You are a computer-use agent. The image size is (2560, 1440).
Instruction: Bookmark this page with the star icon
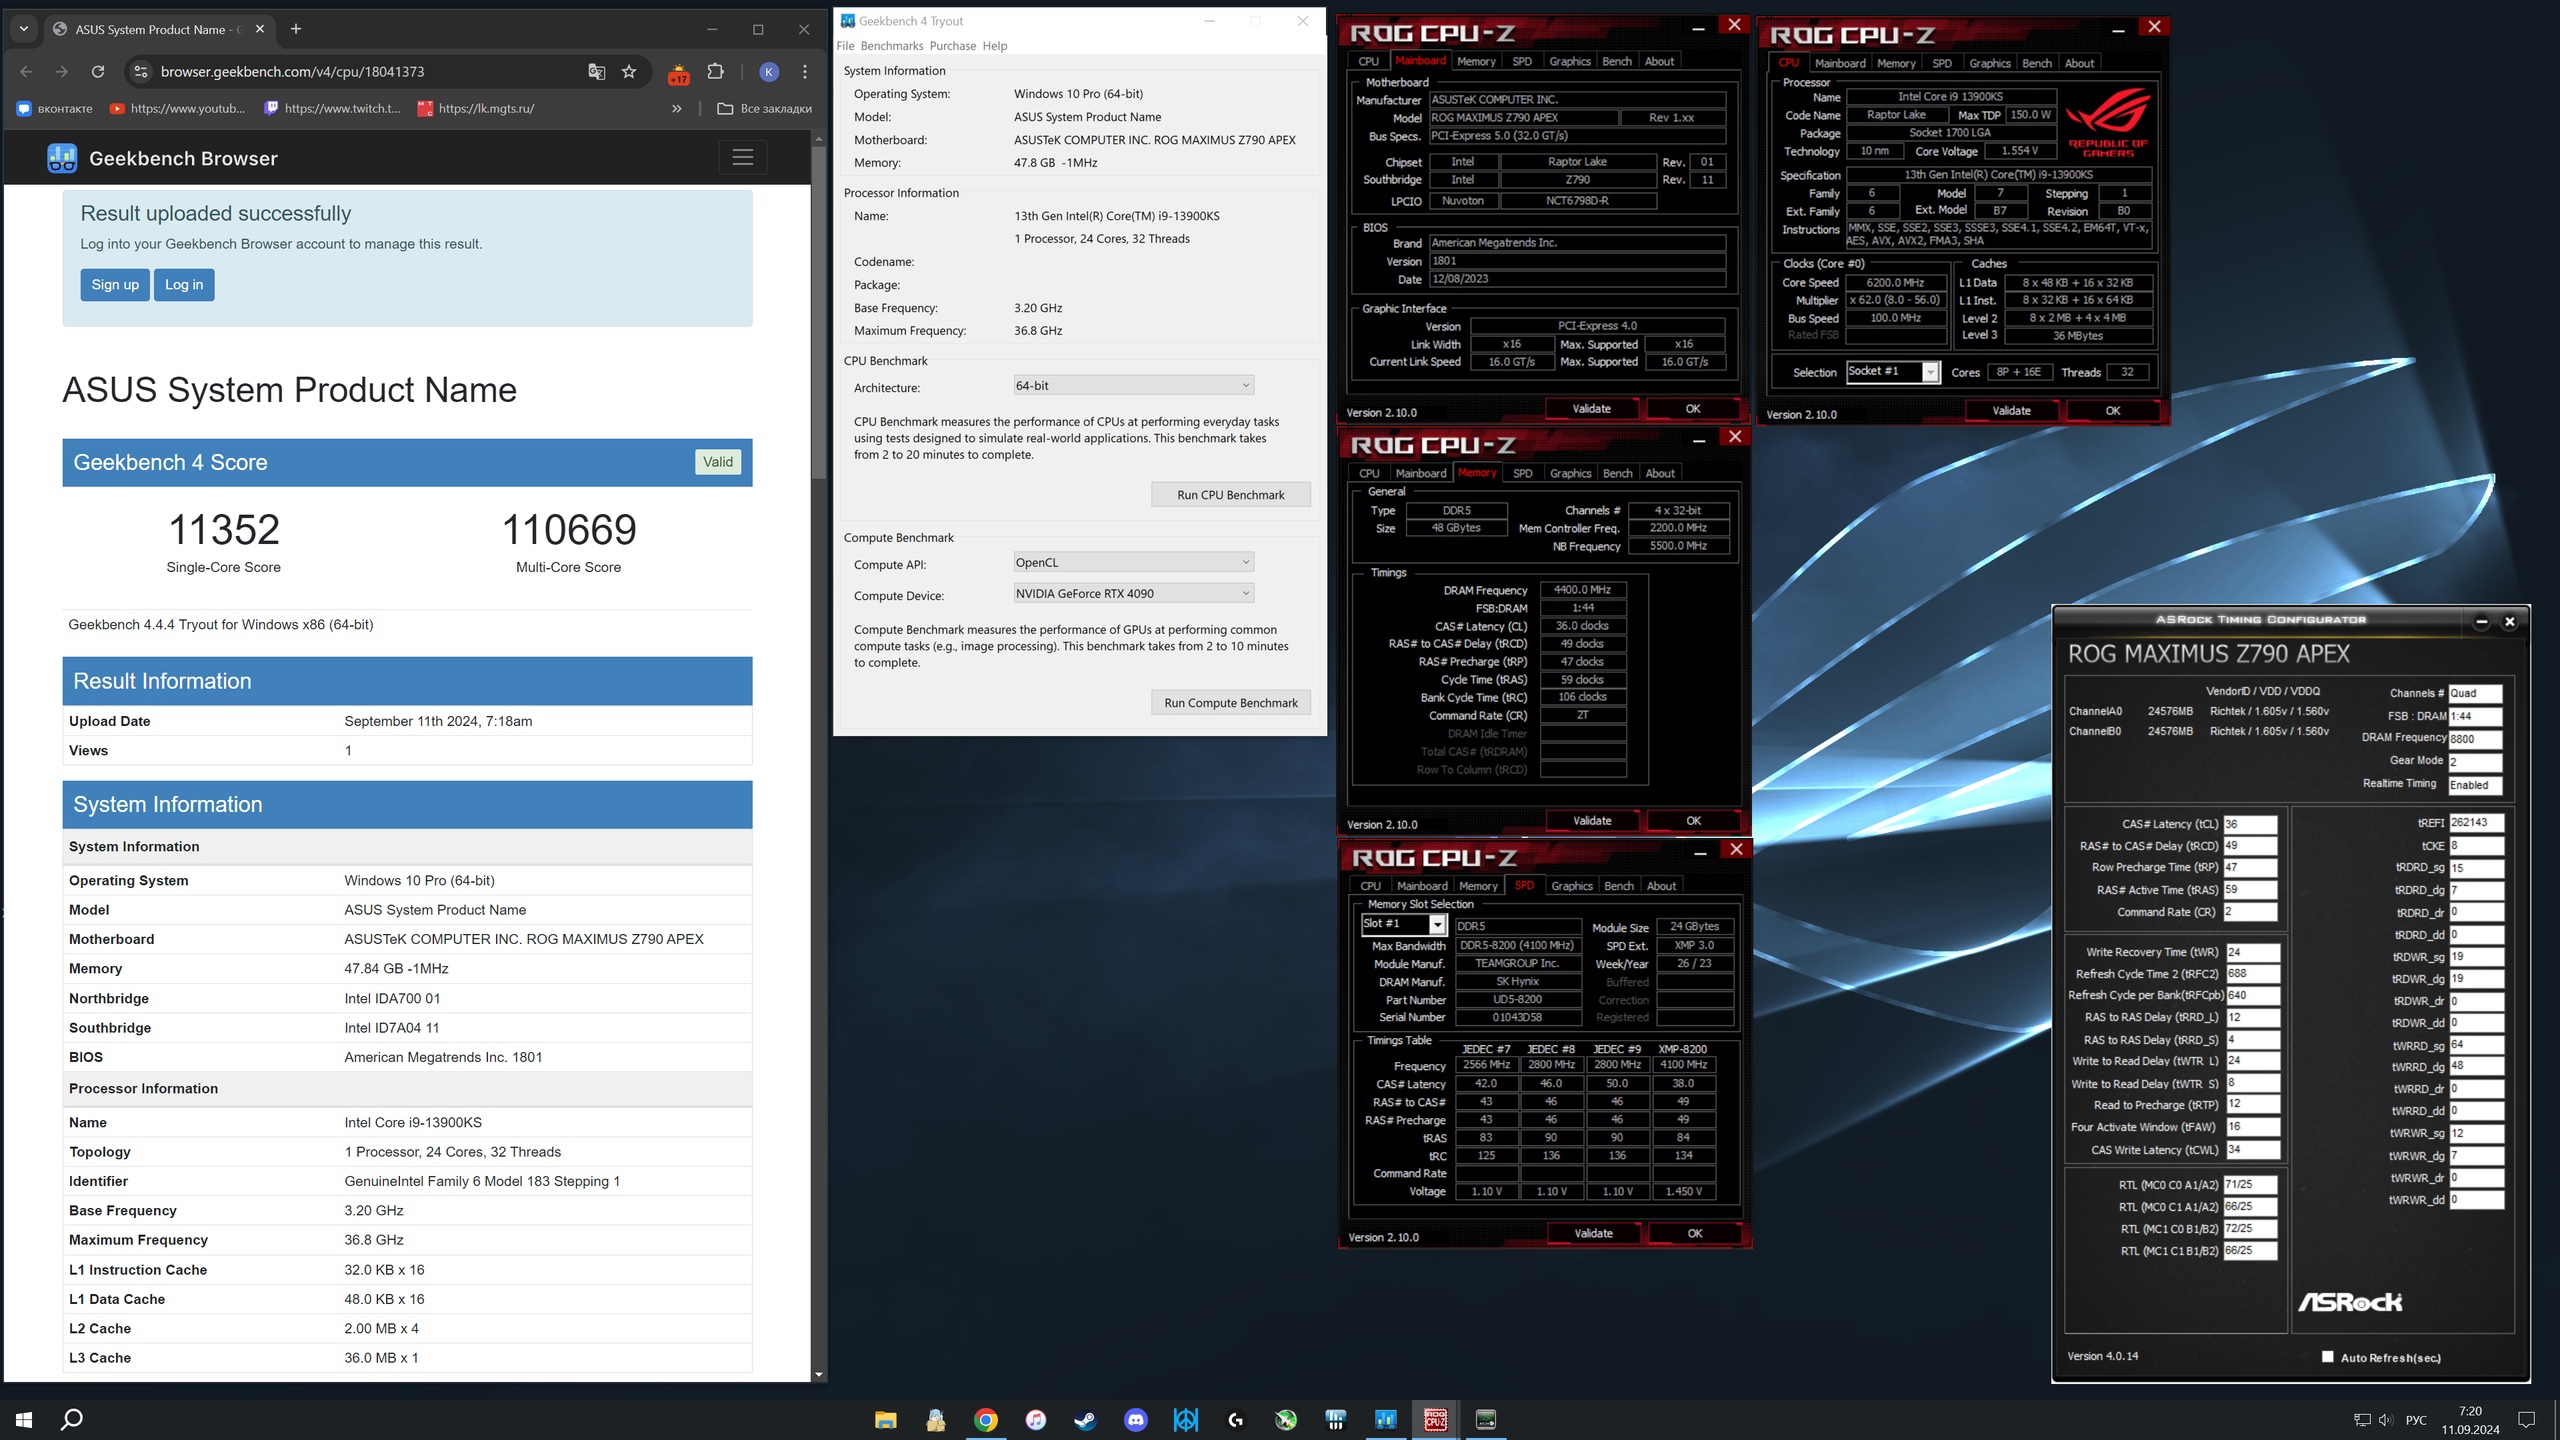(629, 72)
